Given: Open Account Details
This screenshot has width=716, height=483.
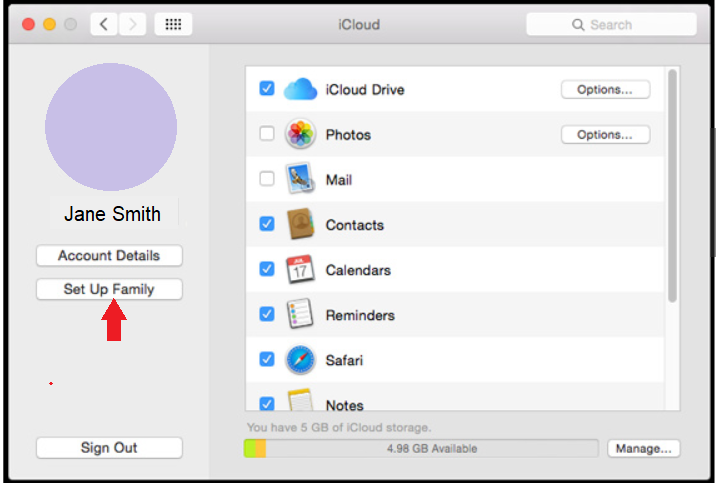Looking at the screenshot, I should [x=109, y=256].
